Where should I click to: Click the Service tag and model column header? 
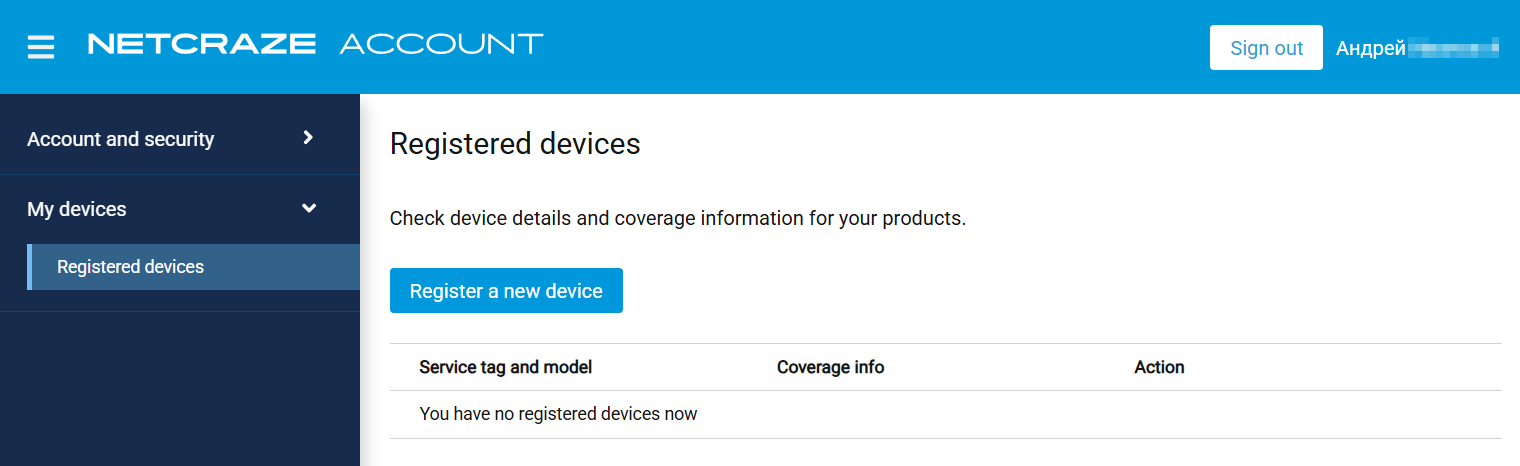(x=506, y=367)
